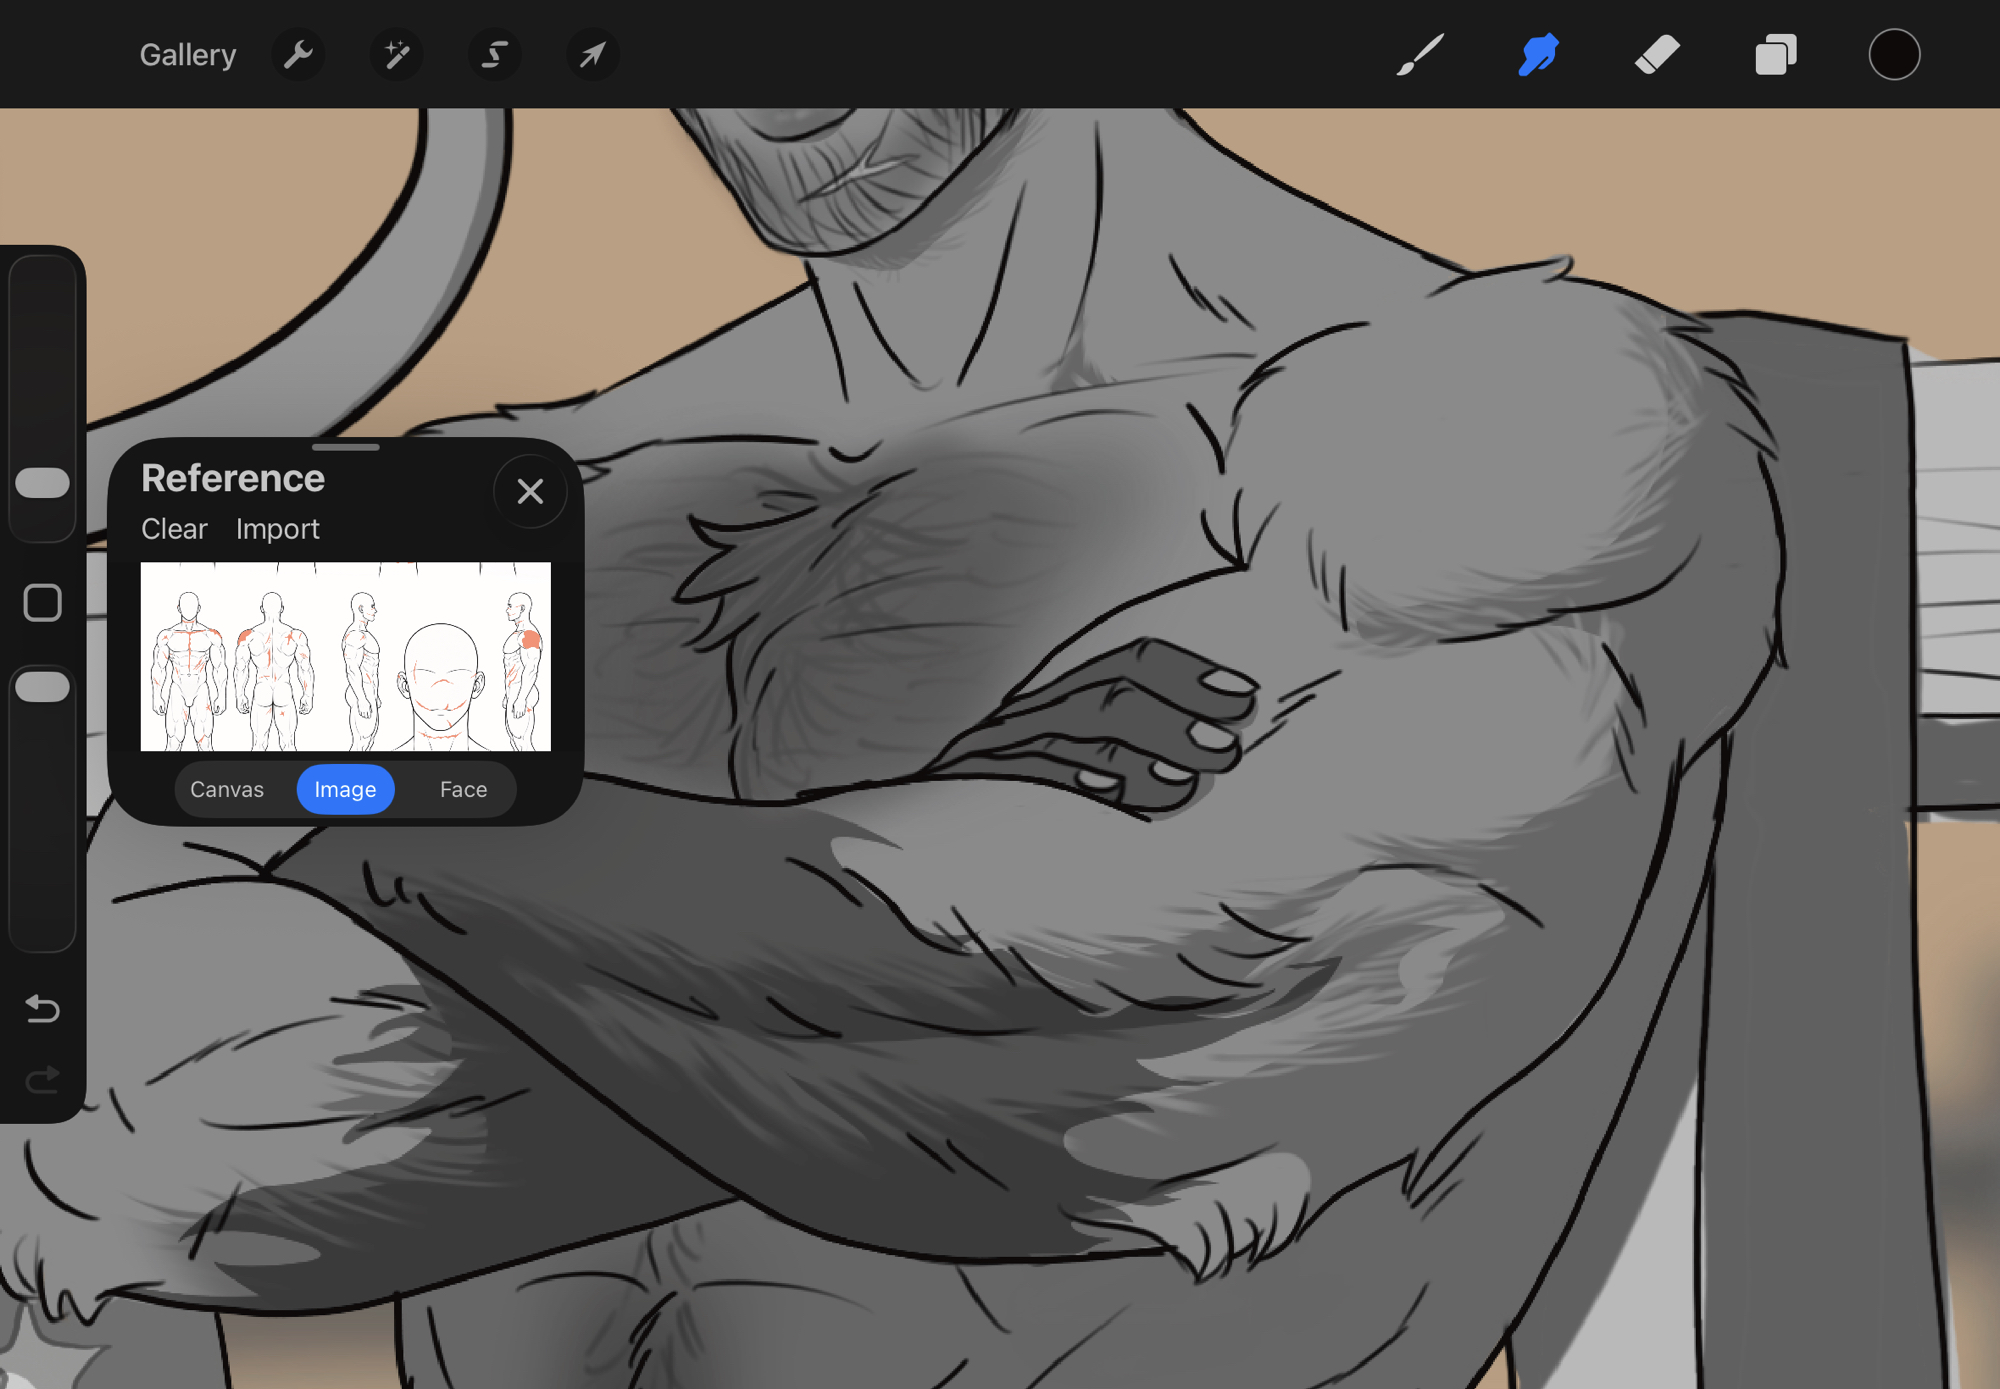Tap the sidebar square modify button
Viewport: 2000px width, 1389px height.
click(42, 603)
